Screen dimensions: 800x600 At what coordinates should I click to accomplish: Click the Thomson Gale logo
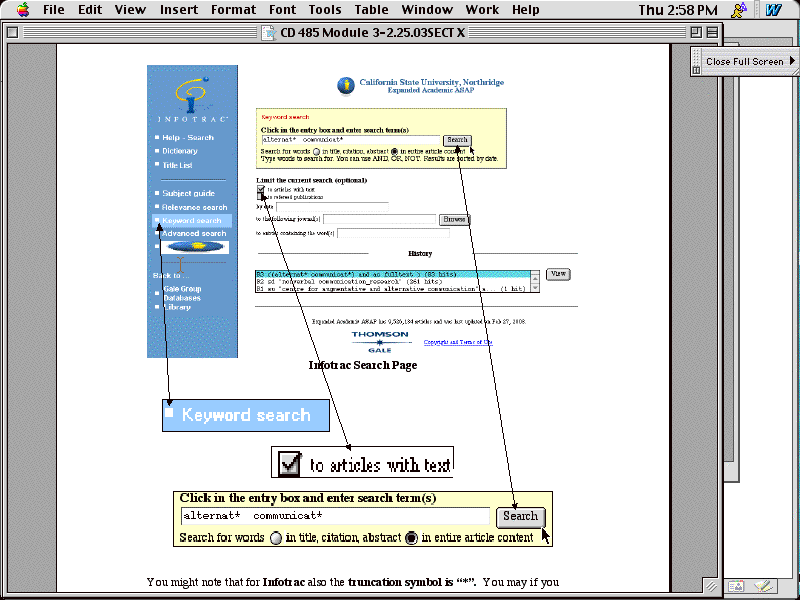380,342
